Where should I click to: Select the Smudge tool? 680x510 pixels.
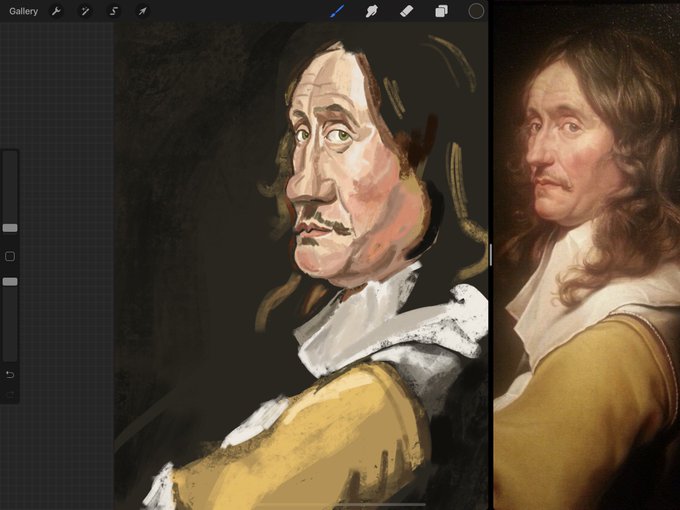372,11
